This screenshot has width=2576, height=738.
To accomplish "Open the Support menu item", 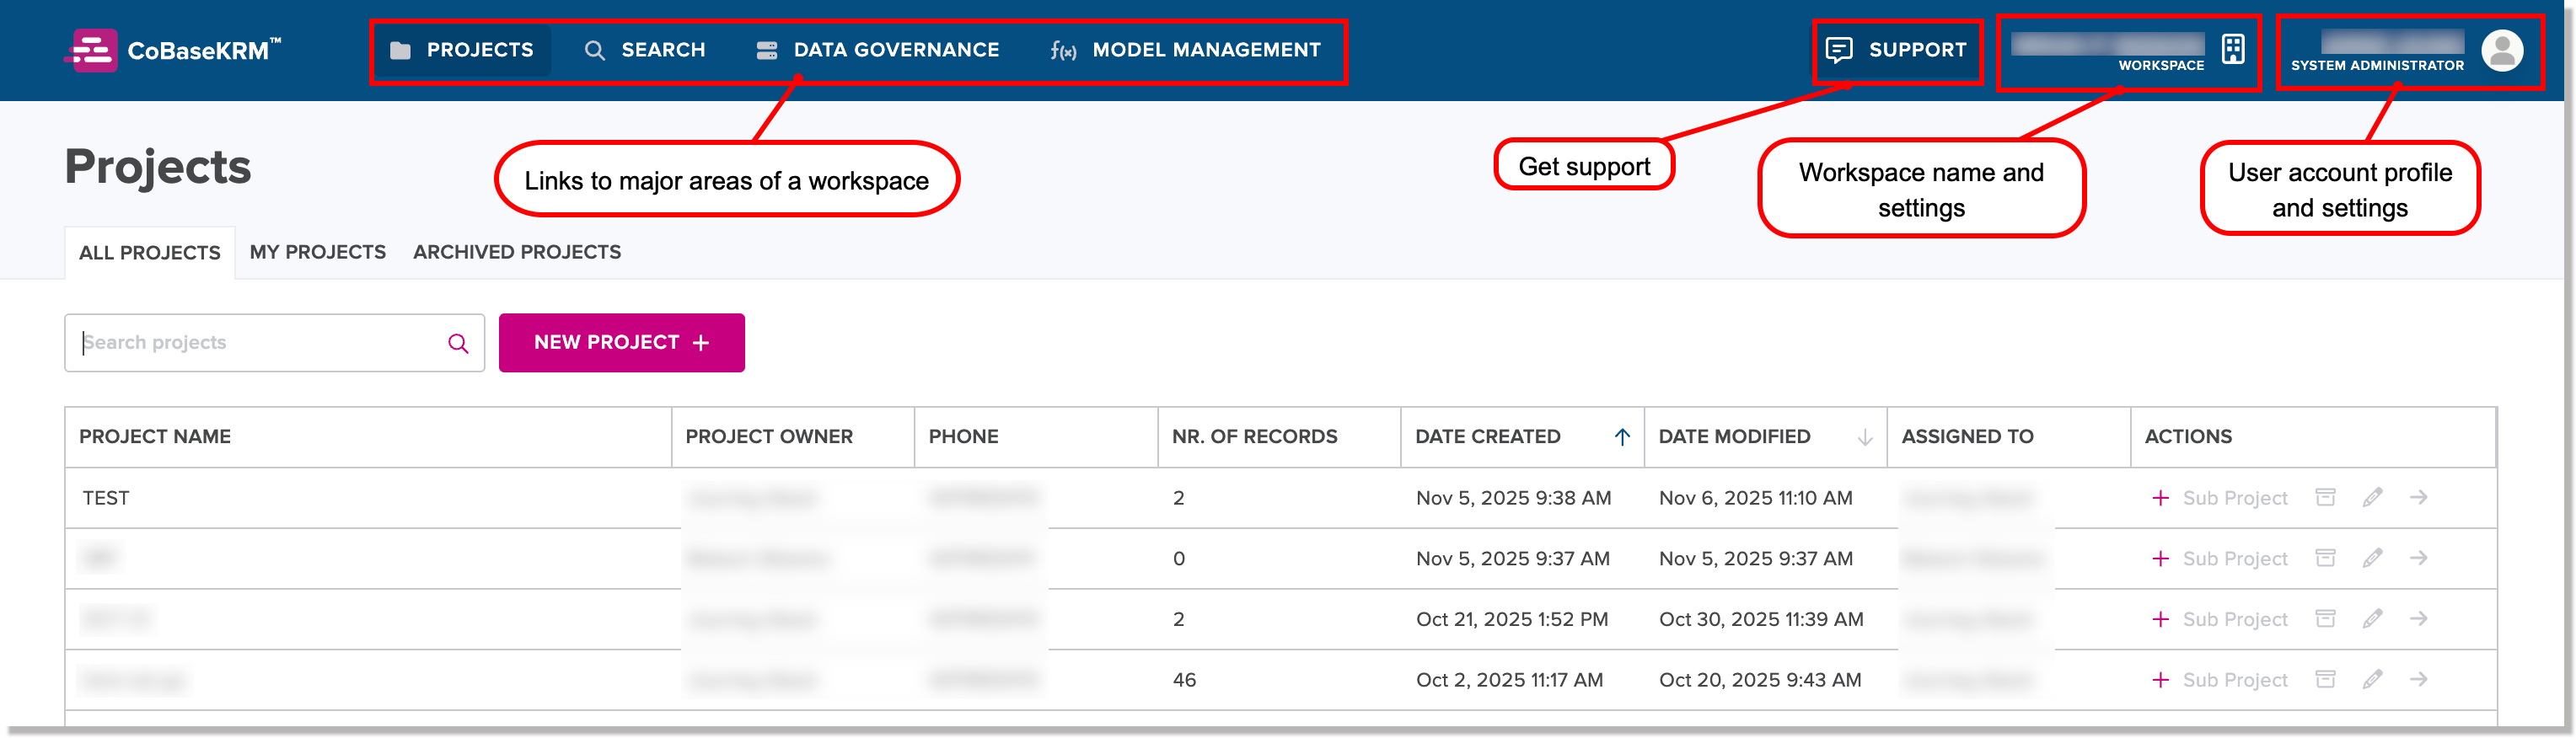I will (1895, 50).
